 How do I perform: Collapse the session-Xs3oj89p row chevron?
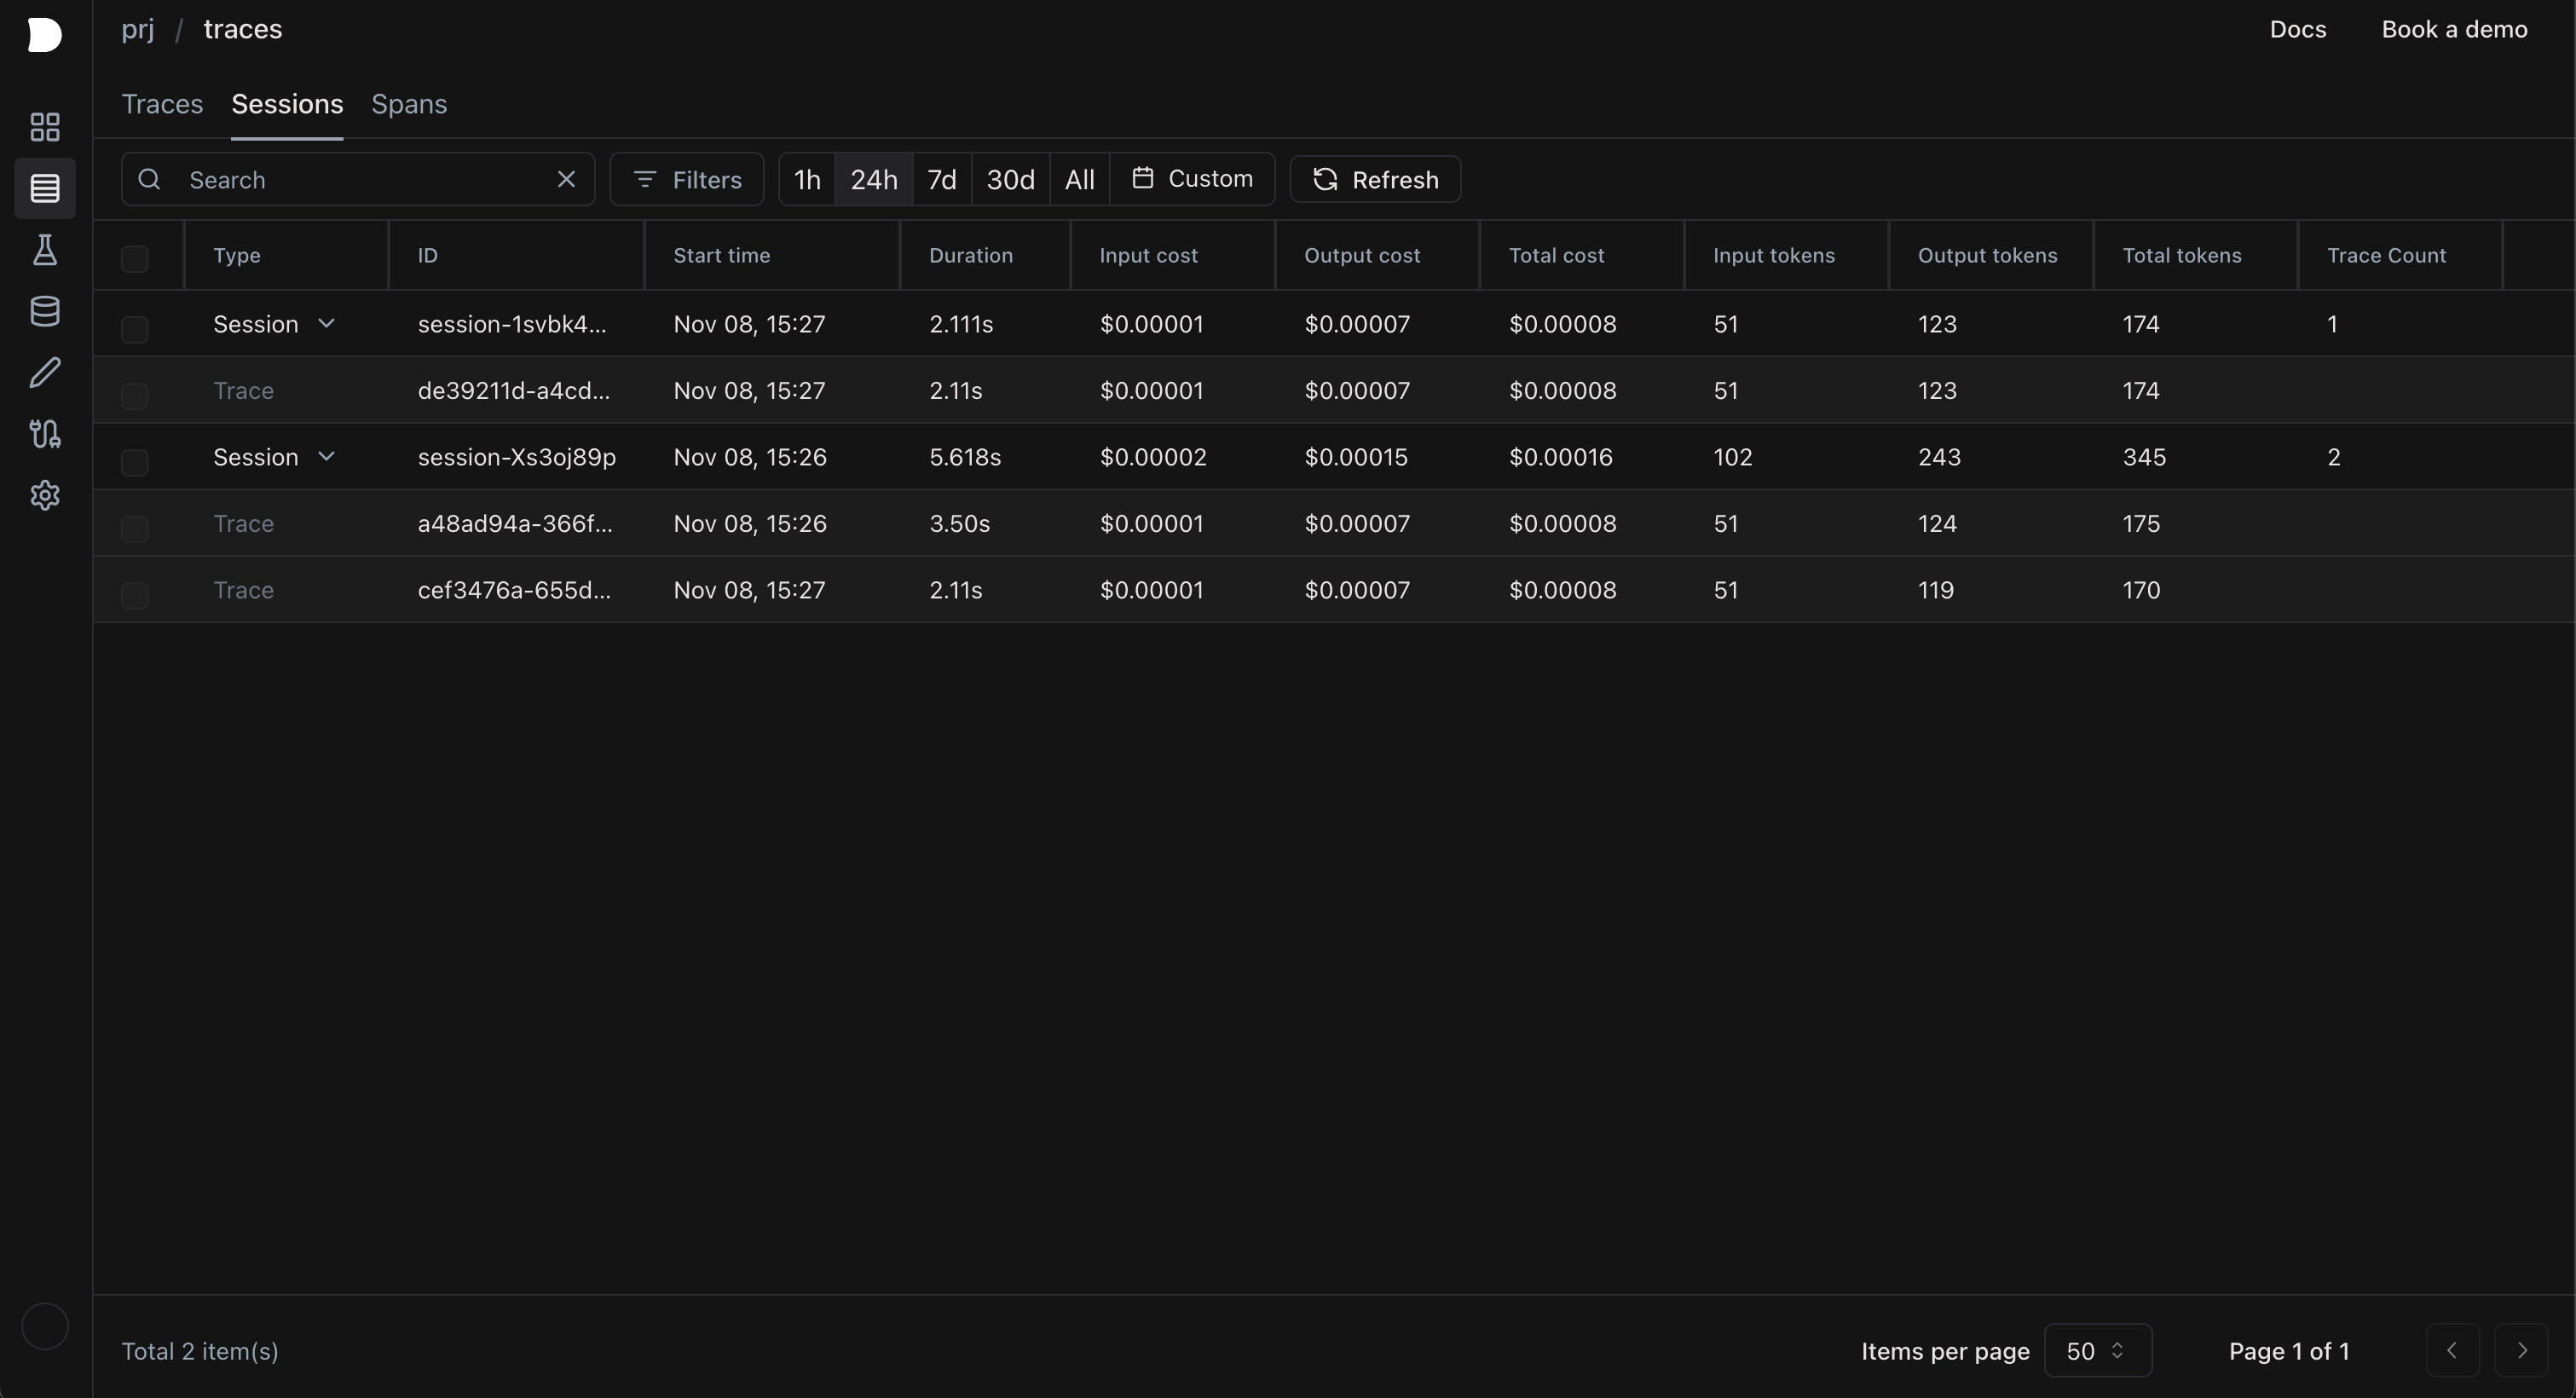coord(326,456)
